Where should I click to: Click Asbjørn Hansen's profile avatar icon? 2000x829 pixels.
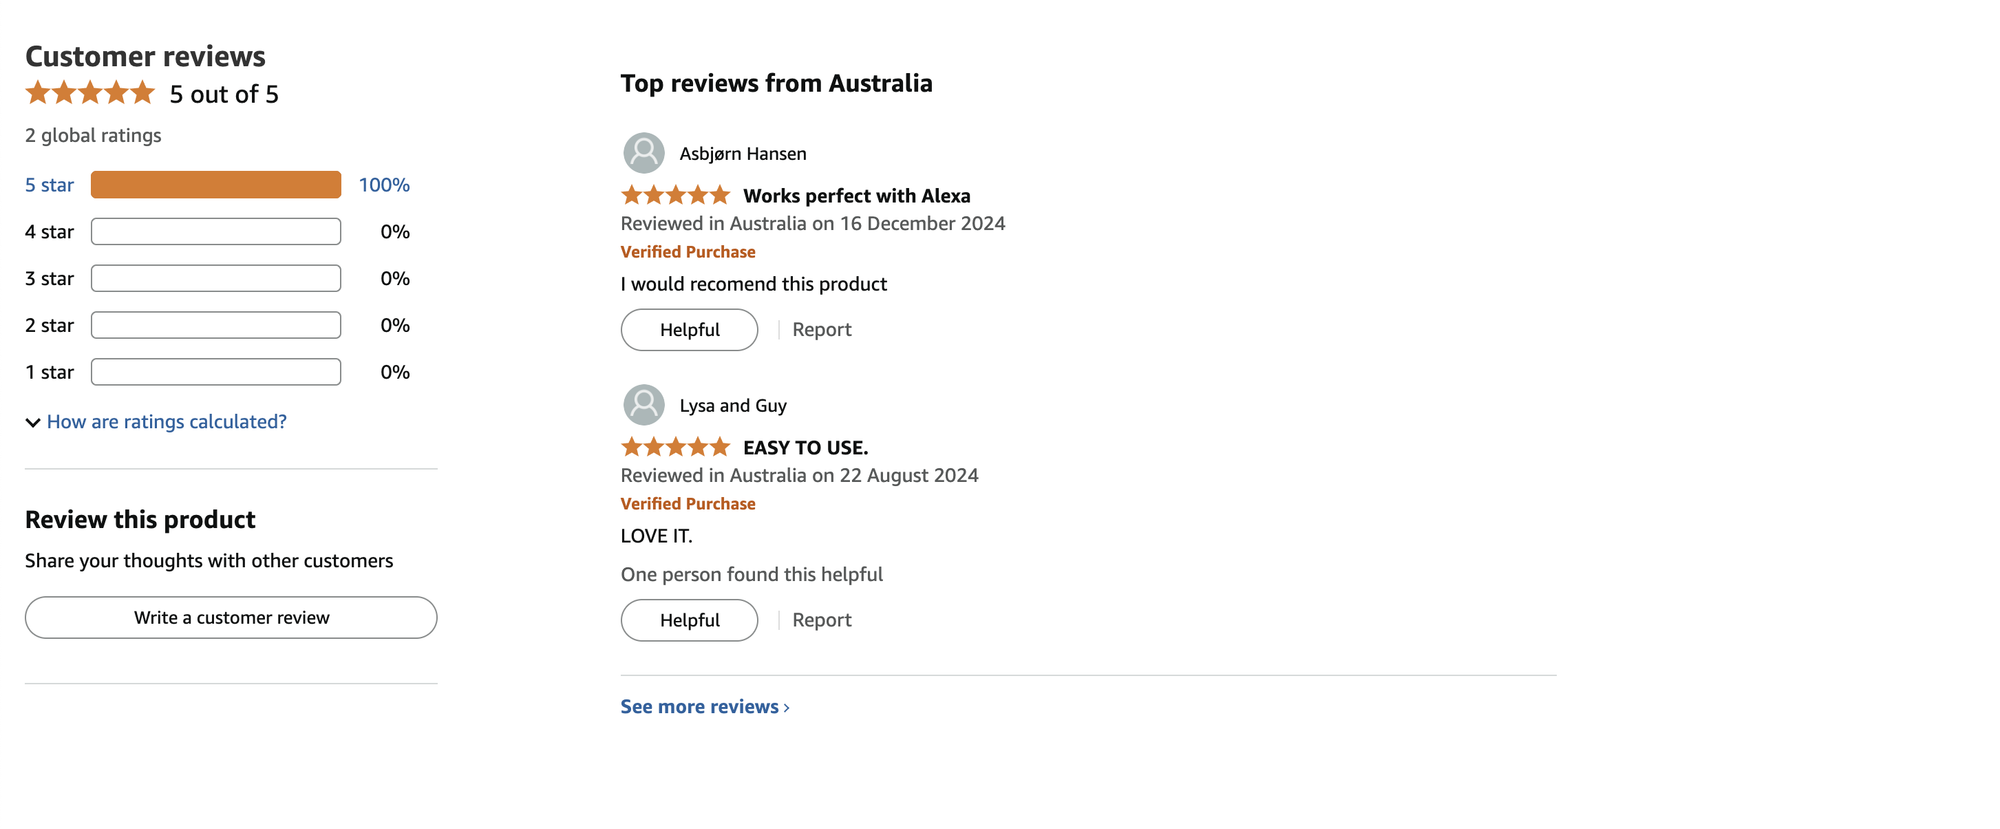pos(643,153)
